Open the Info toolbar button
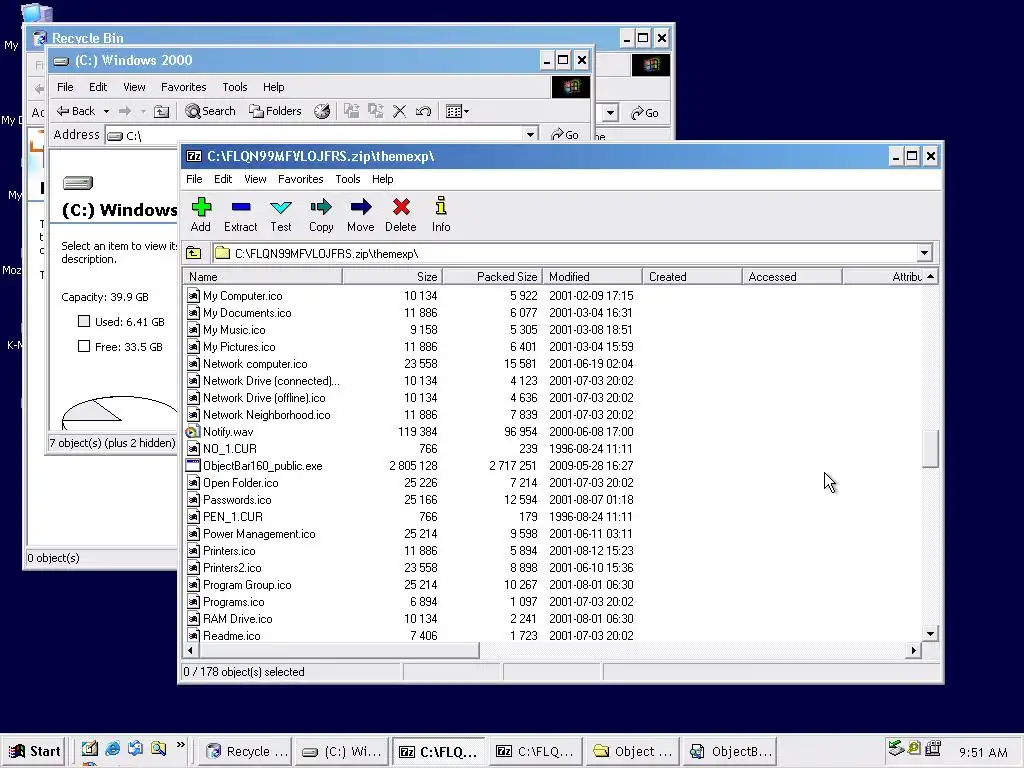Viewport: 1024px width, 768px height. click(x=441, y=215)
